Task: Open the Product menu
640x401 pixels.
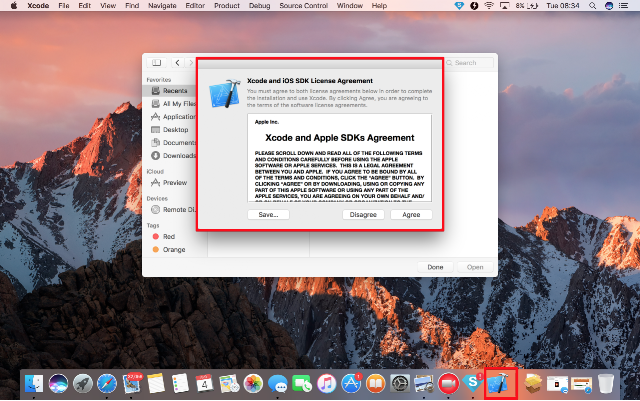Action: (227, 6)
